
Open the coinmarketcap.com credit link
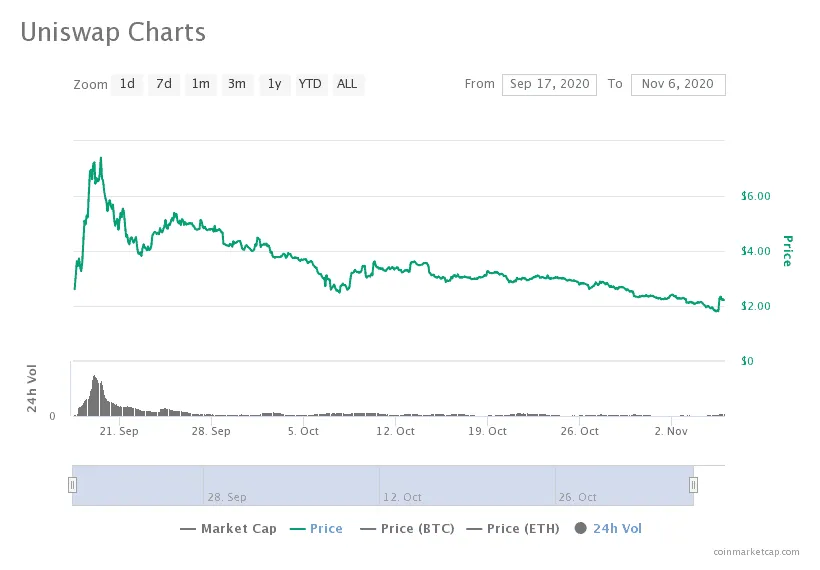coord(757,551)
